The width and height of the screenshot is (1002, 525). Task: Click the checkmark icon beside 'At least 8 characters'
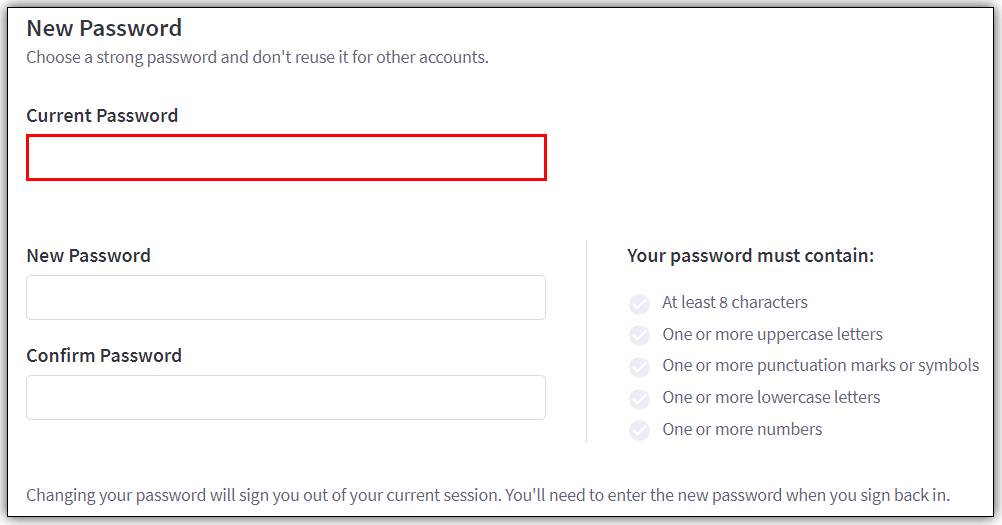coord(639,304)
